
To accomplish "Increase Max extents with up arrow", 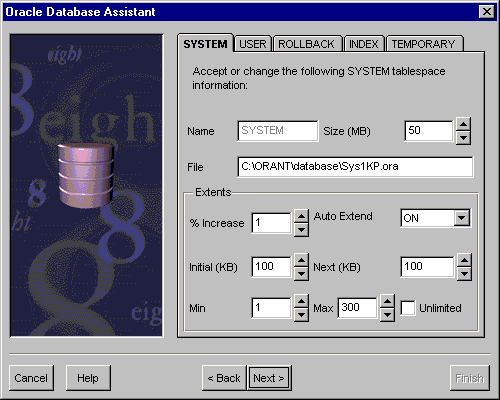I will coord(387,301).
